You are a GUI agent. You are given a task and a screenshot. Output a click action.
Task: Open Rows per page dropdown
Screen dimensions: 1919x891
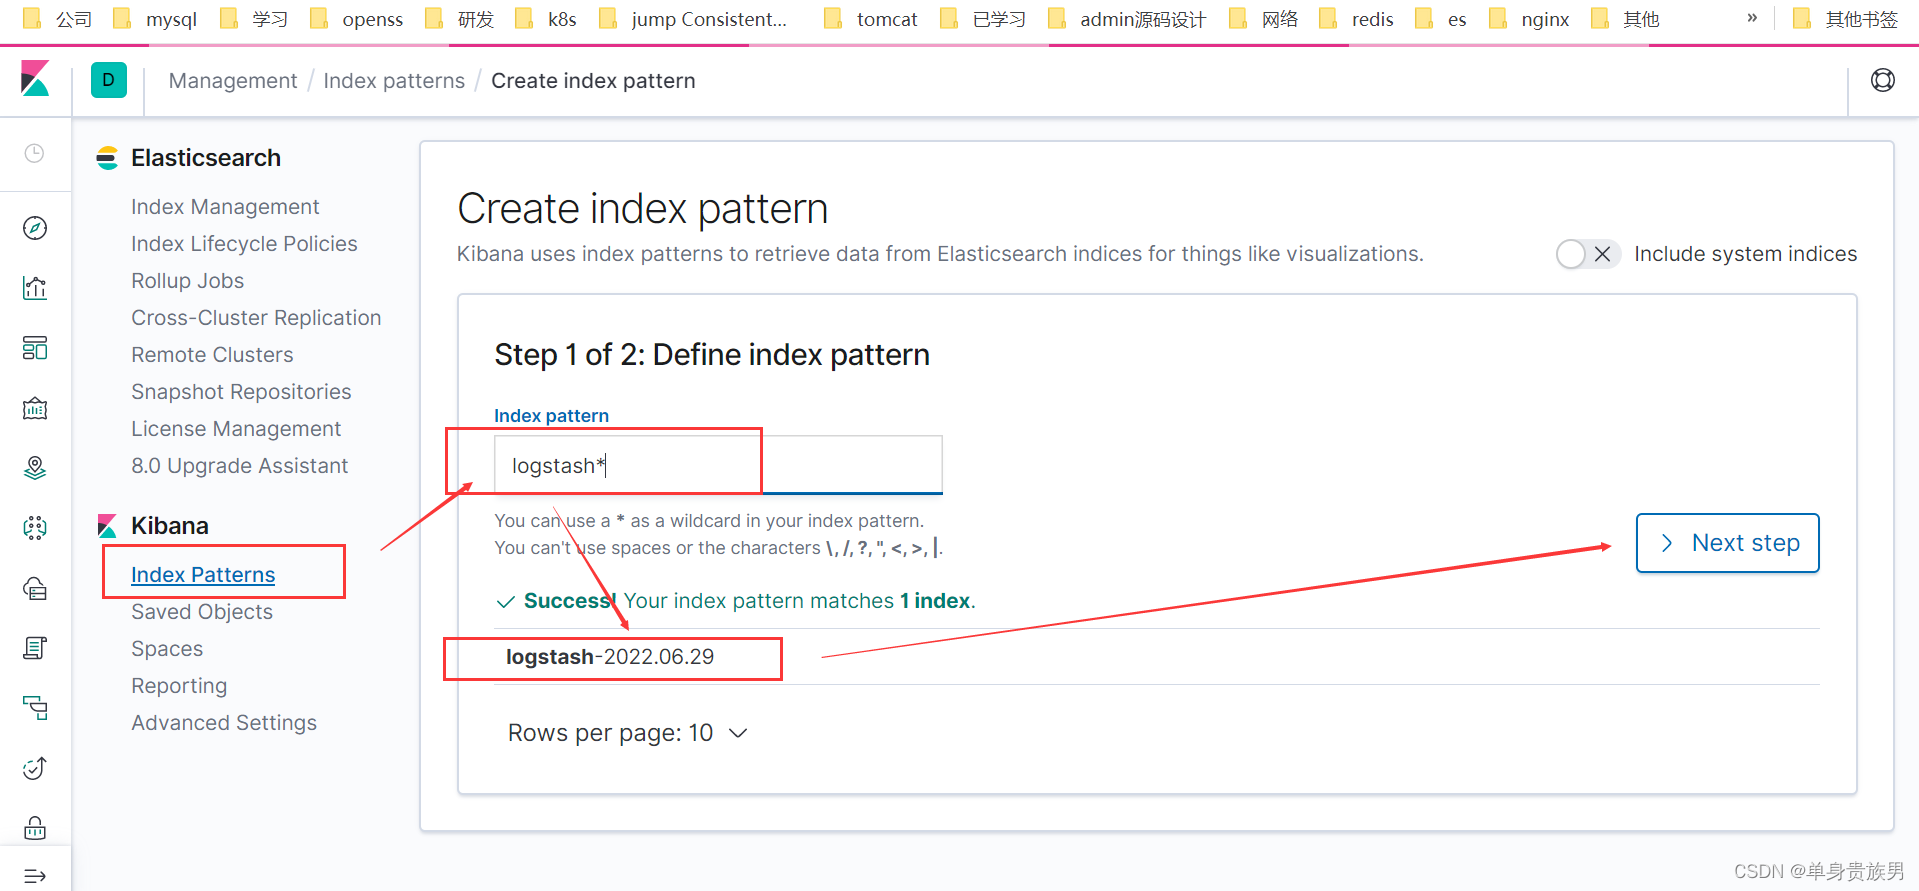(x=628, y=733)
